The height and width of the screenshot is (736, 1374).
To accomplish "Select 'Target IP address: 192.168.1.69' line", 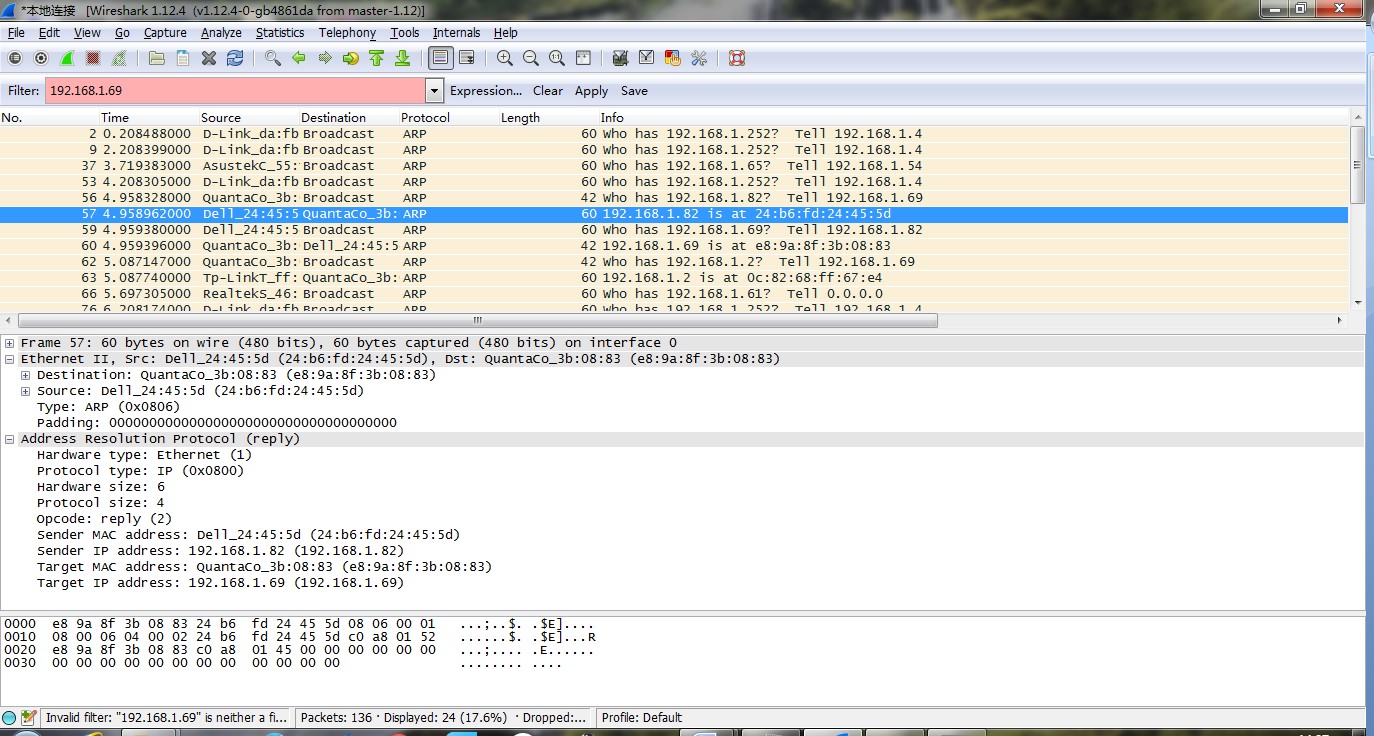I will coord(220,583).
